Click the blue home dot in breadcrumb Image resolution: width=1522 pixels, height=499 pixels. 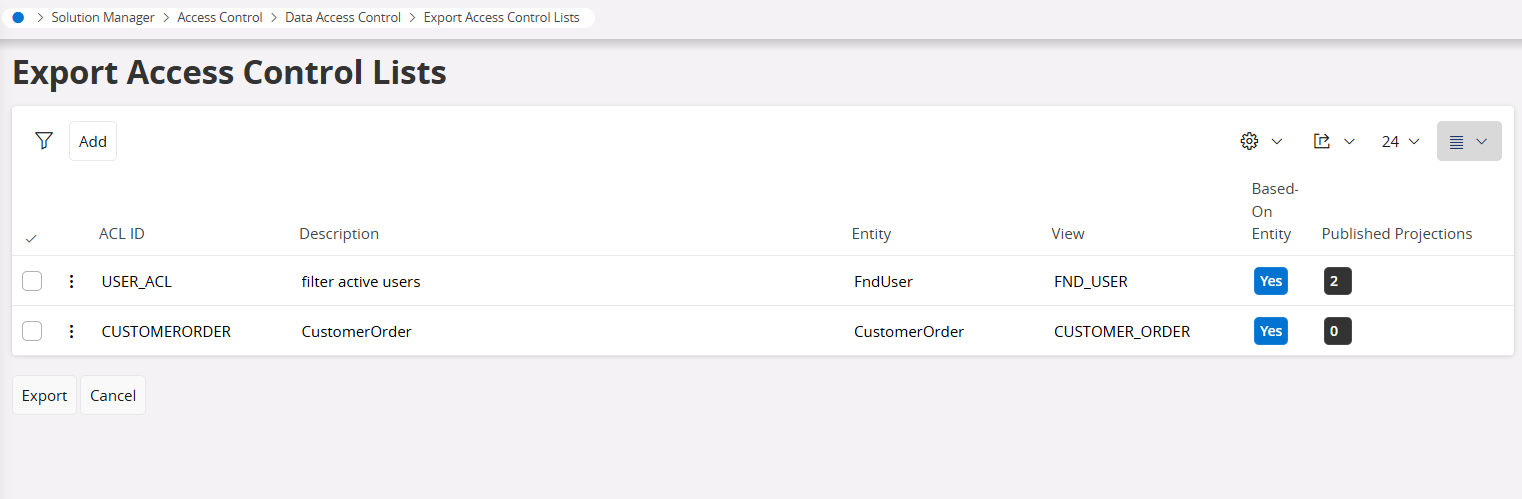18,17
